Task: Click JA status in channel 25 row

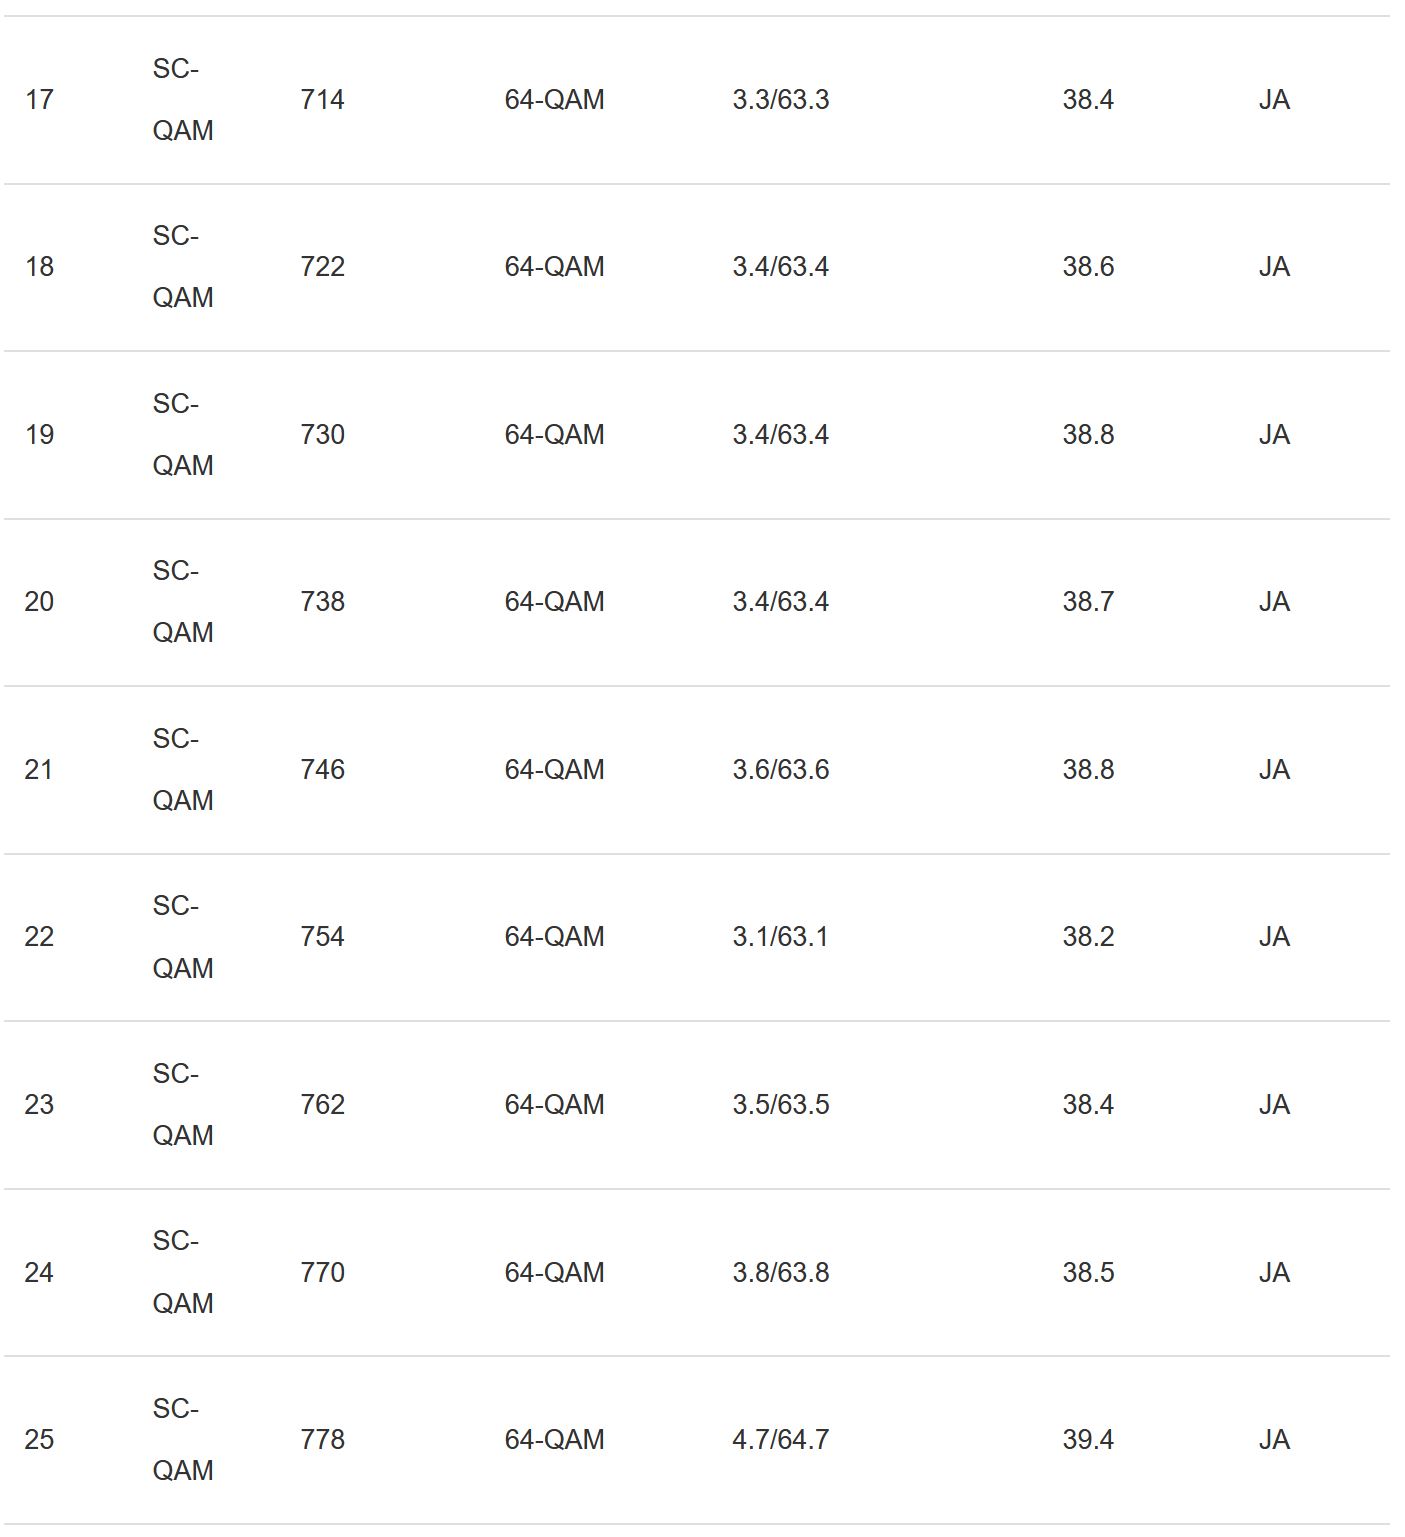Action: (1274, 1440)
